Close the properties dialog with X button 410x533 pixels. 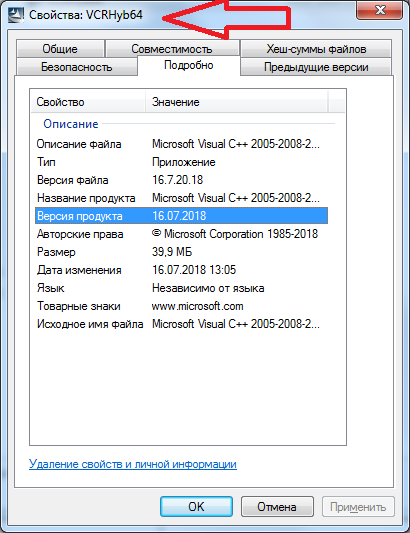point(379,10)
